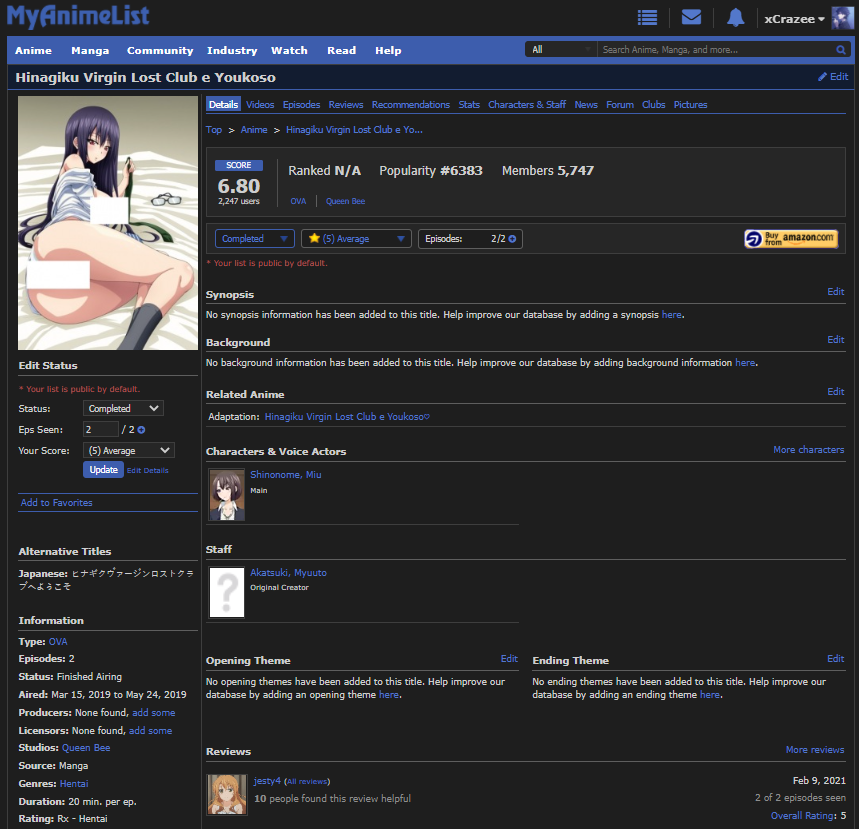Screen dimensions: 859x829
Task: Switch to the Forum tab
Action: [620, 105]
